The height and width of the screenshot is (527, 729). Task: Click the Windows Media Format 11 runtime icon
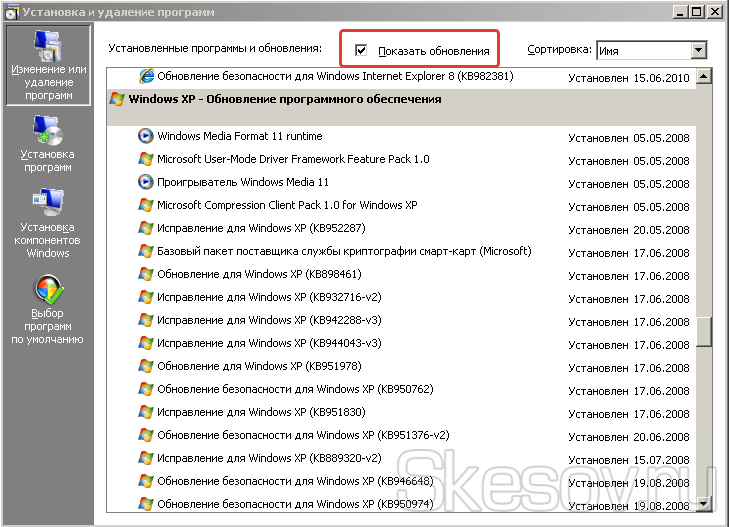[x=146, y=136]
